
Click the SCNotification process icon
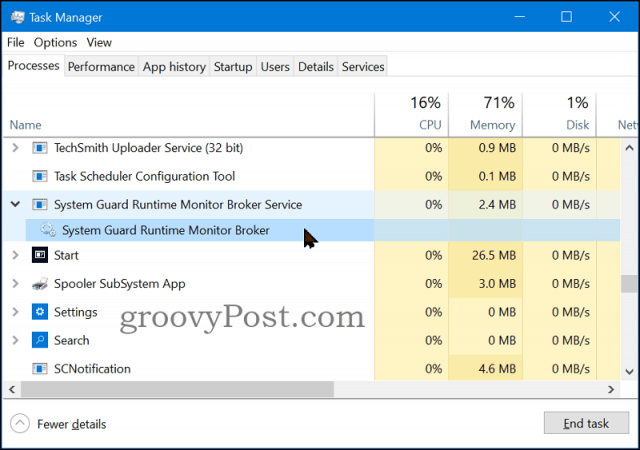coord(41,369)
